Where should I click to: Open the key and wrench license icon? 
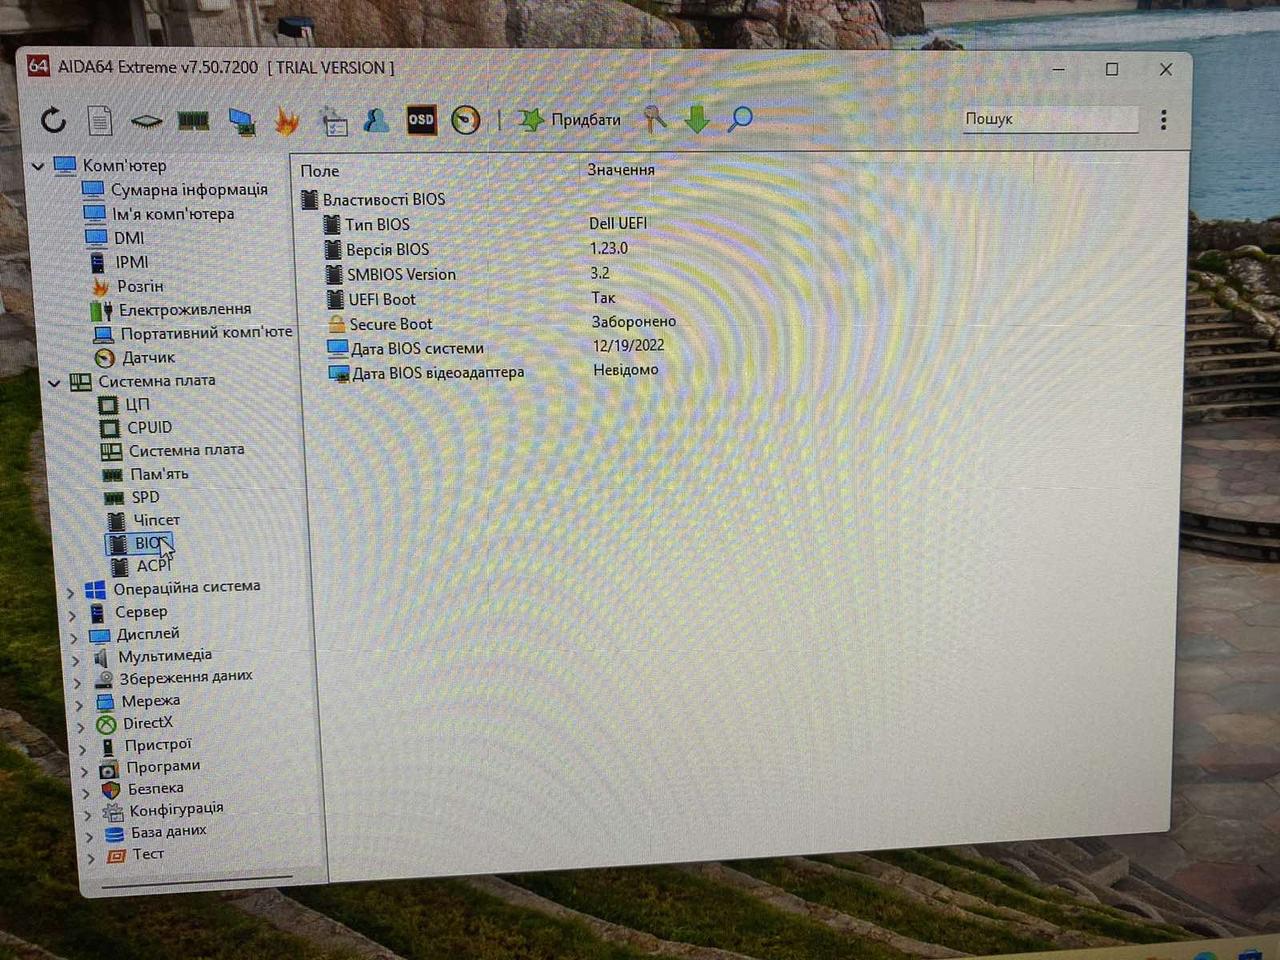(655, 119)
